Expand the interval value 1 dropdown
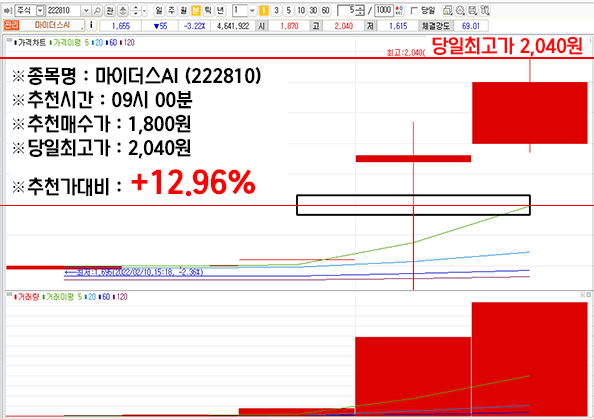594x419 pixels. 252,11
